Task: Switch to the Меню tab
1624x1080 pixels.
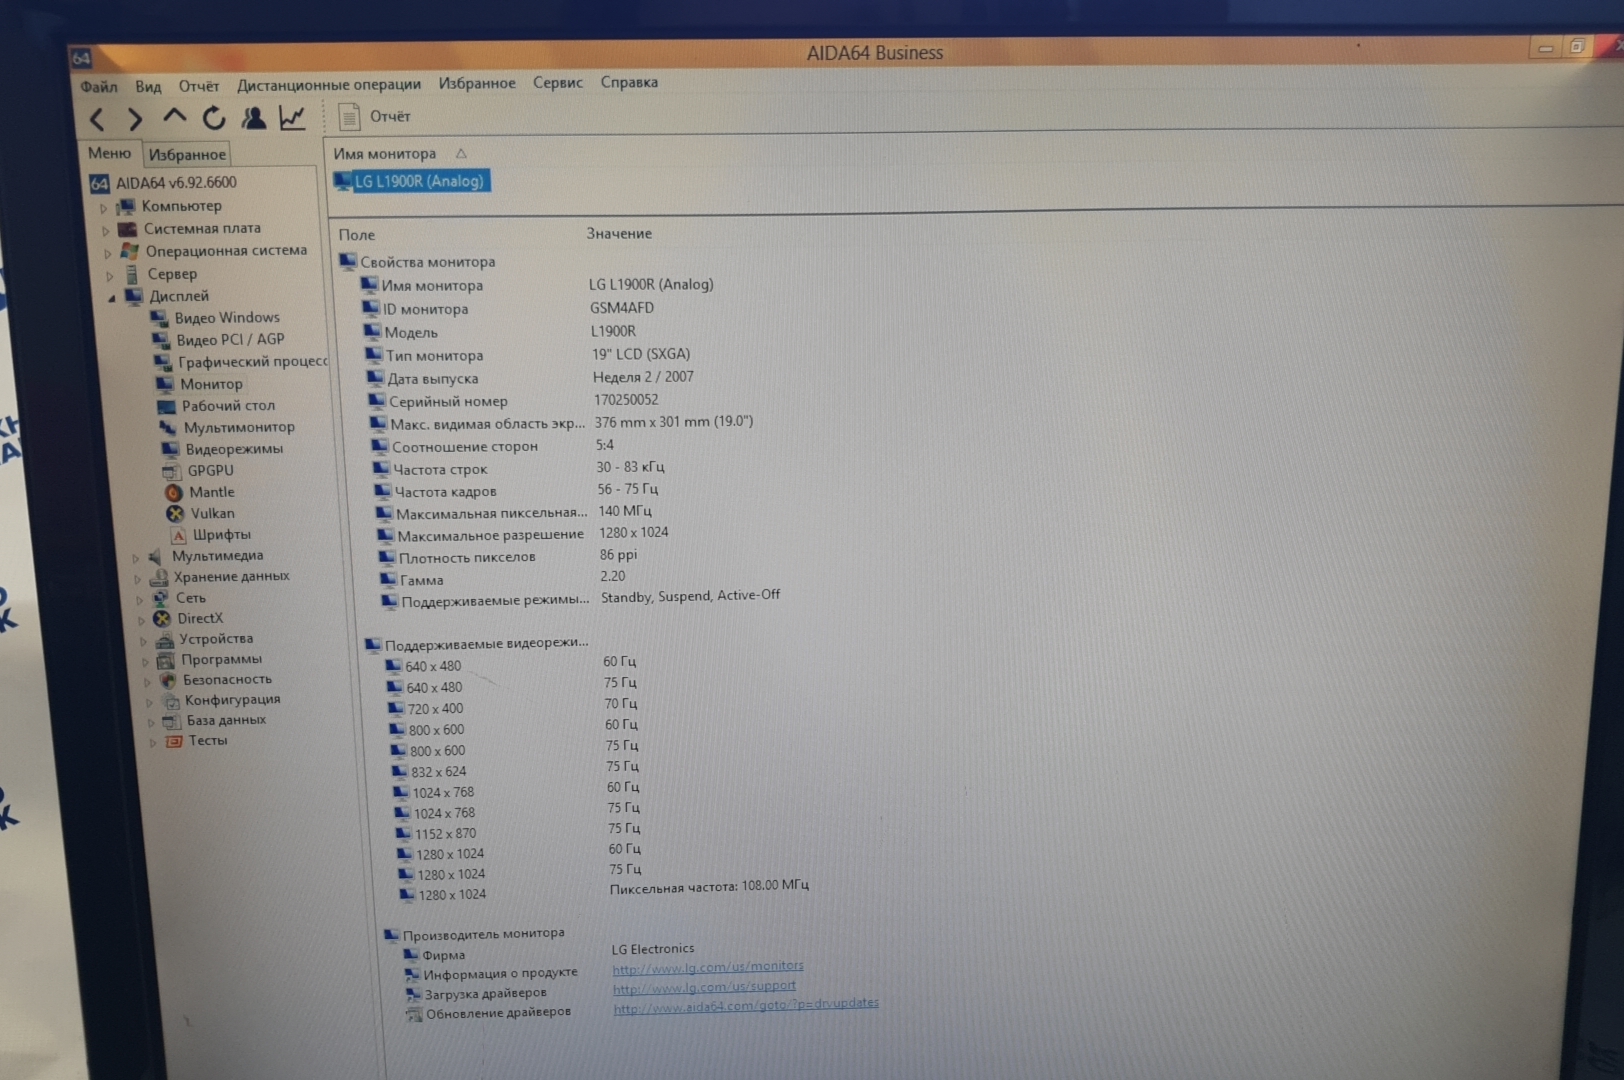Action: (x=109, y=153)
